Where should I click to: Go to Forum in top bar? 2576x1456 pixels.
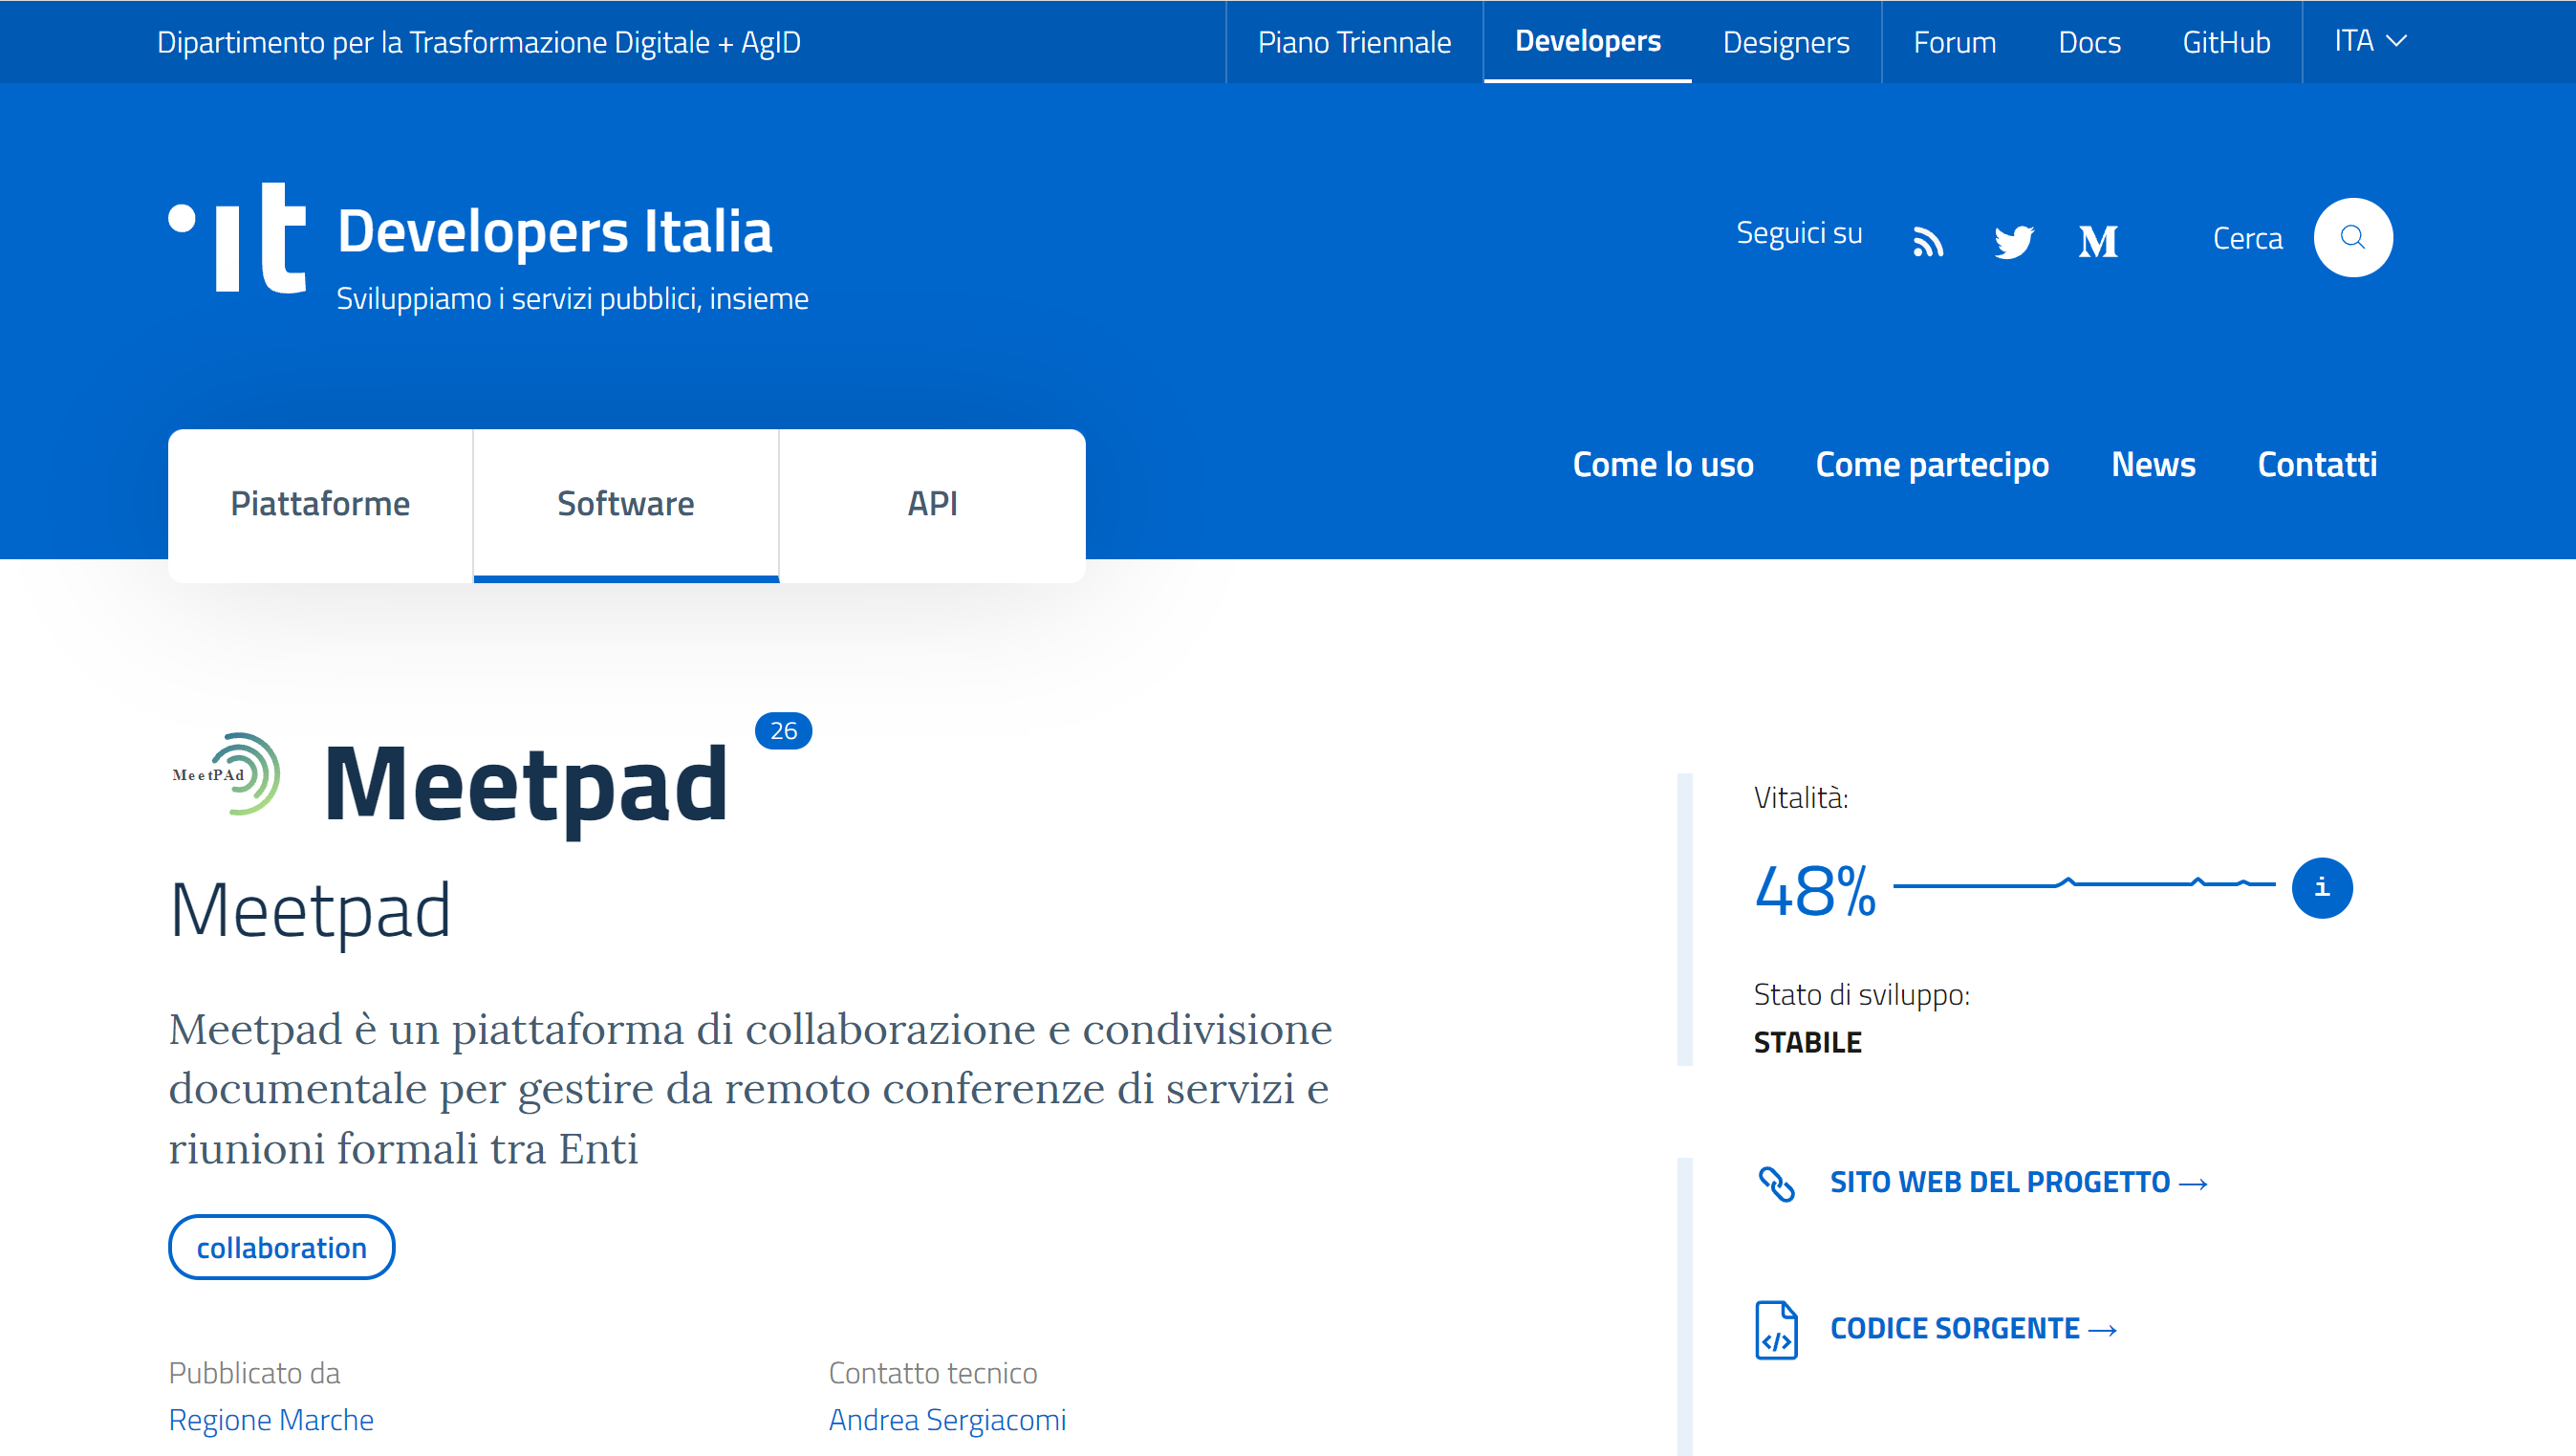(x=1954, y=42)
